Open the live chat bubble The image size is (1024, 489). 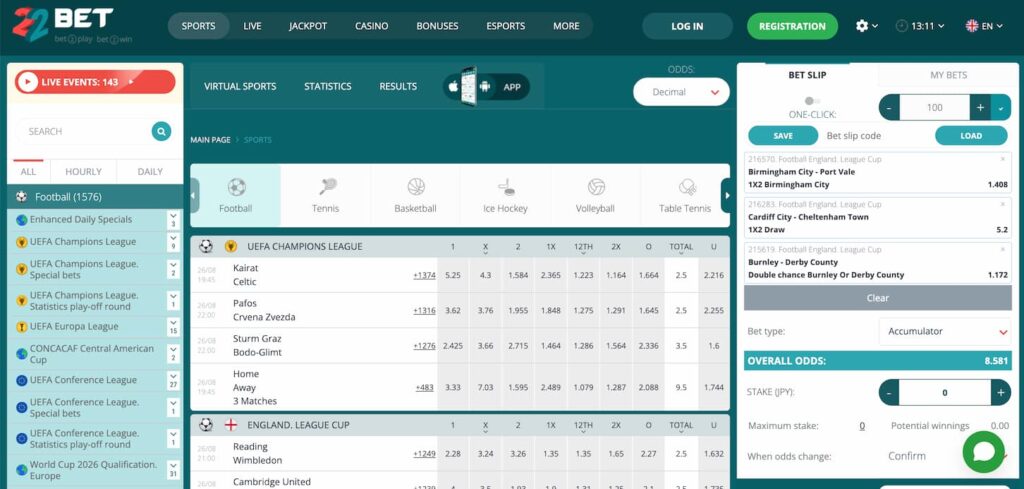click(984, 452)
